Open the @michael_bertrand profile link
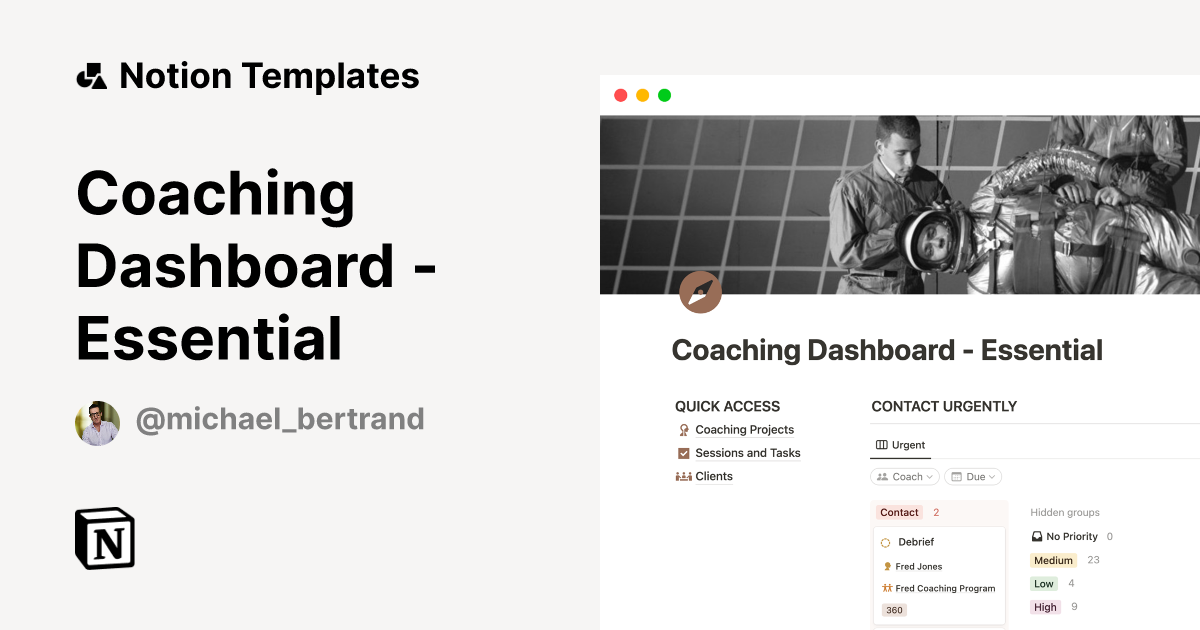 280,419
